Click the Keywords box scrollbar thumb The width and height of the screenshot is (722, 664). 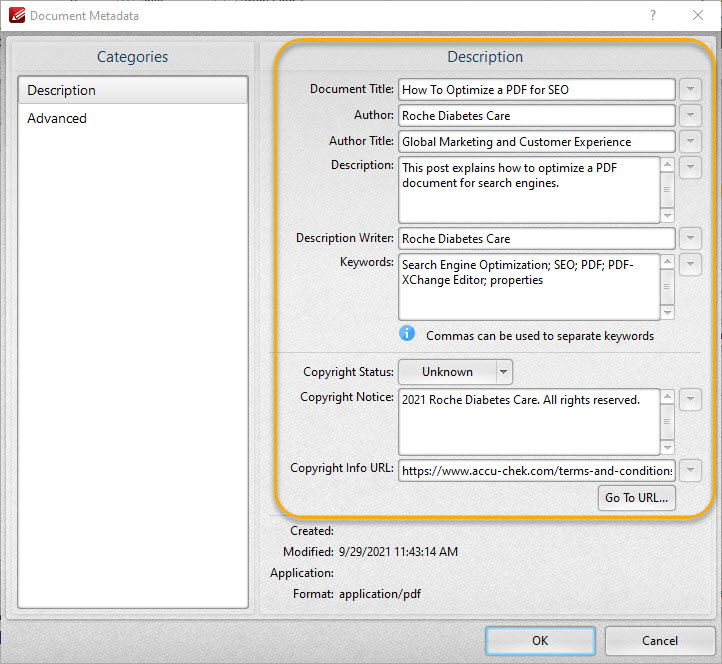tap(667, 287)
